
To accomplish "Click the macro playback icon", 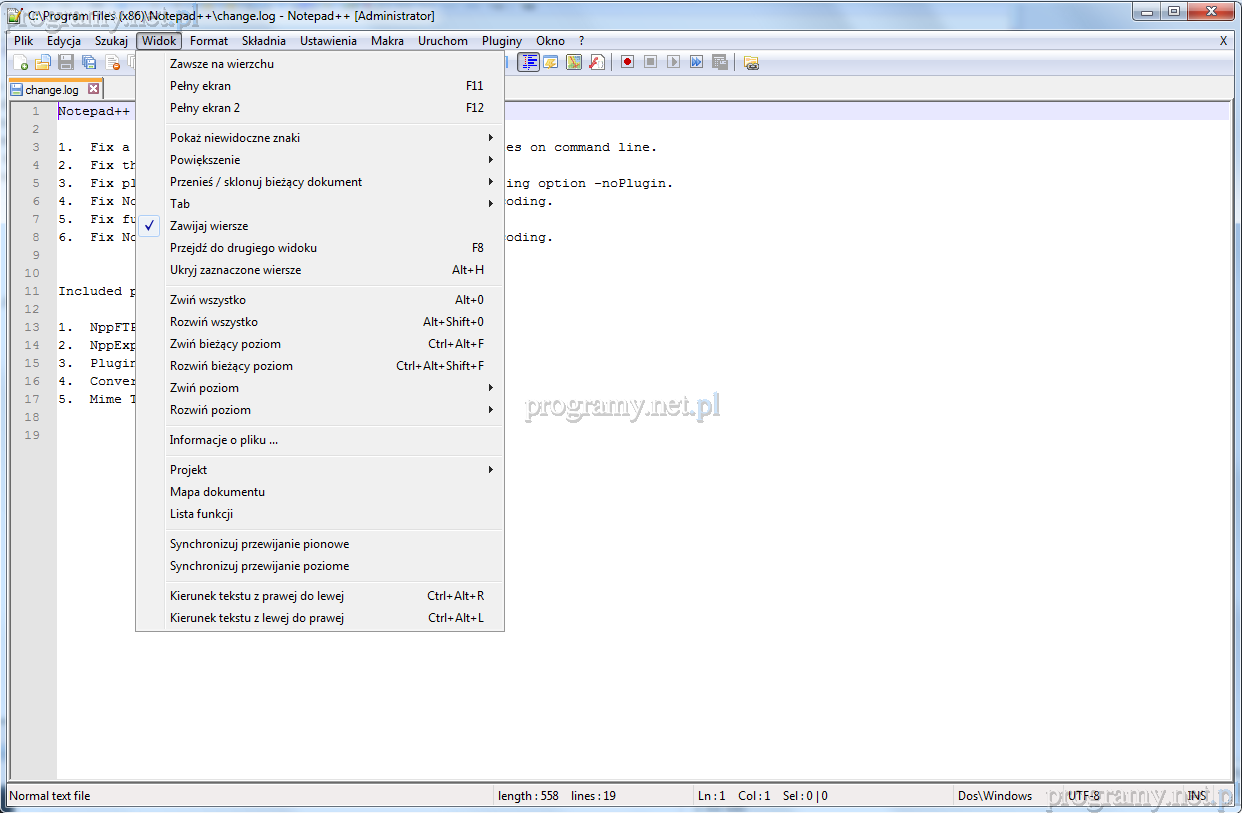I will pos(673,62).
